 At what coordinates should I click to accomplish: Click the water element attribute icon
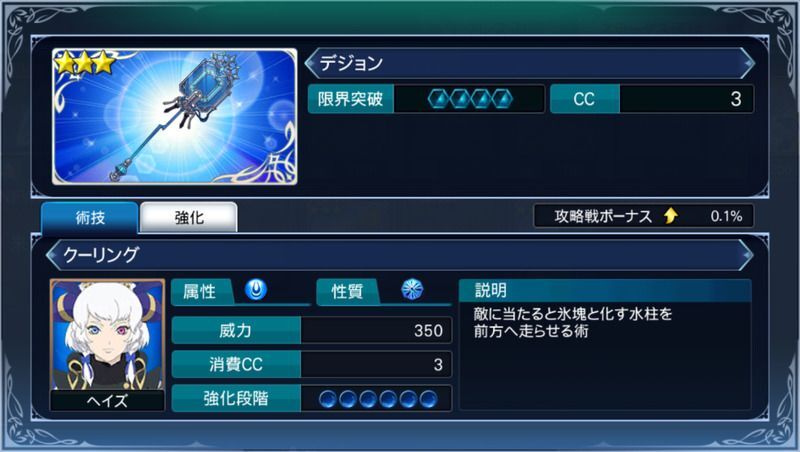[256, 290]
